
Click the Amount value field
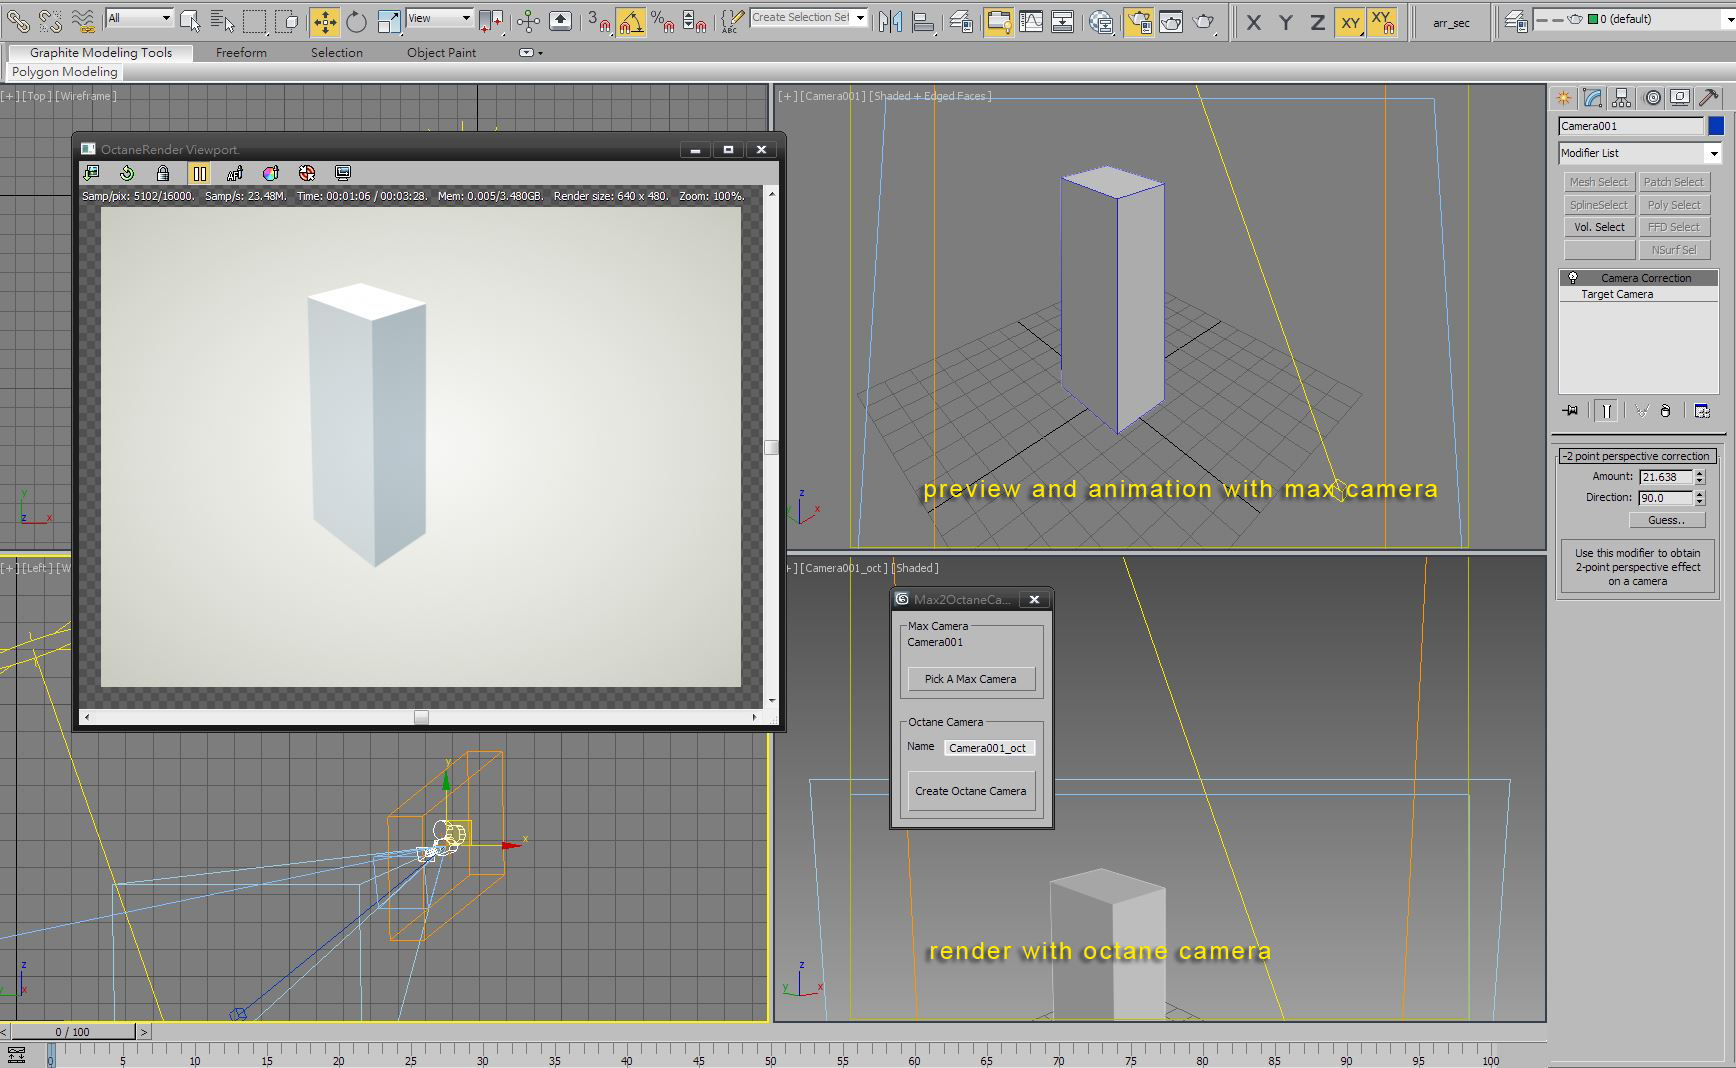click(x=1665, y=477)
